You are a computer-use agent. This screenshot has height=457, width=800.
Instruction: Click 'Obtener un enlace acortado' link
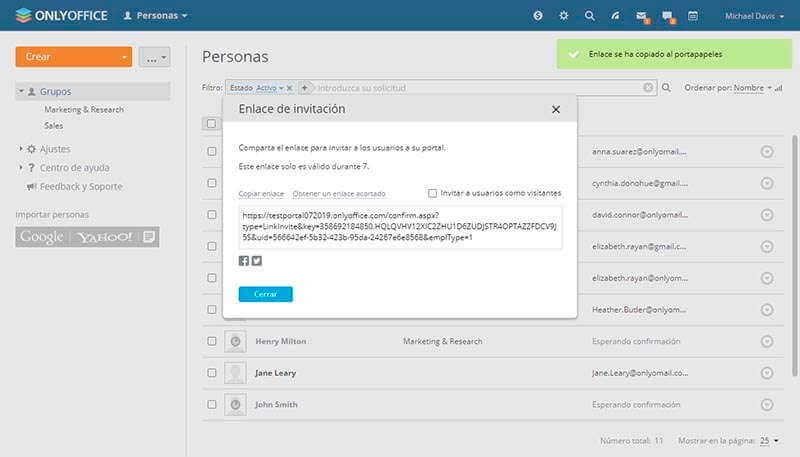click(x=339, y=193)
